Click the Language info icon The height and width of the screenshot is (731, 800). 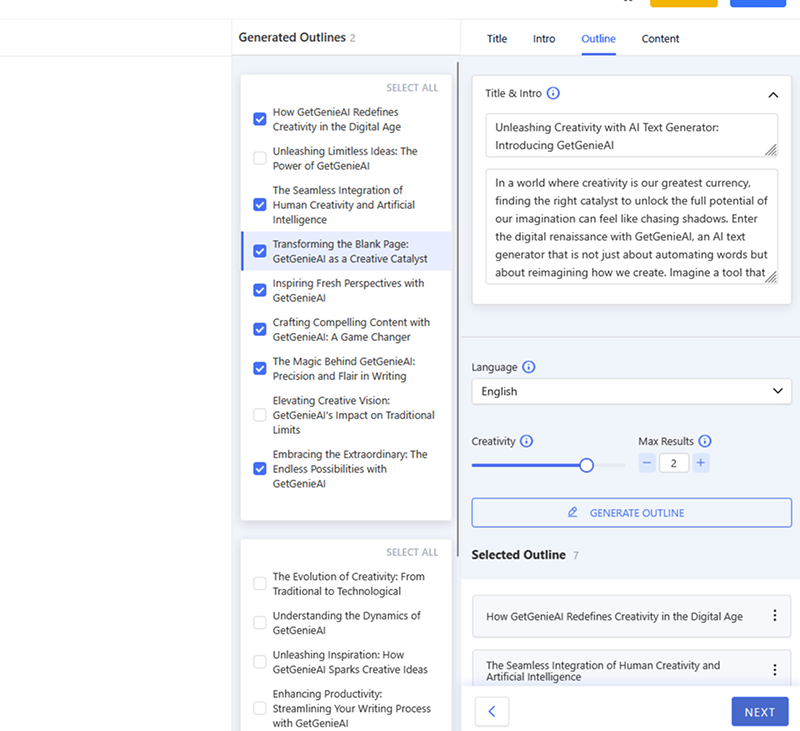pyautogui.click(x=529, y=367)
